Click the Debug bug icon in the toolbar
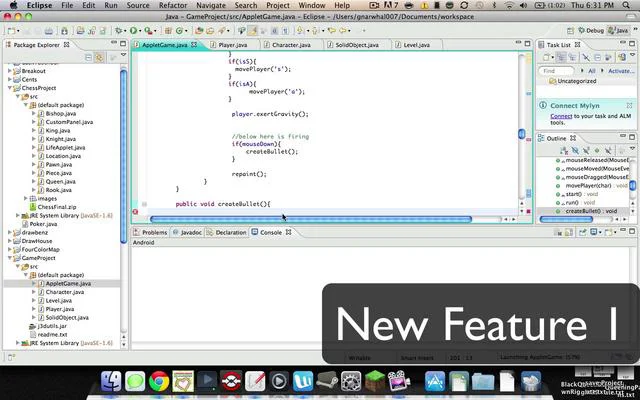Image resolution: width=640 pixels, height=400 pixels. coord(119,31)
